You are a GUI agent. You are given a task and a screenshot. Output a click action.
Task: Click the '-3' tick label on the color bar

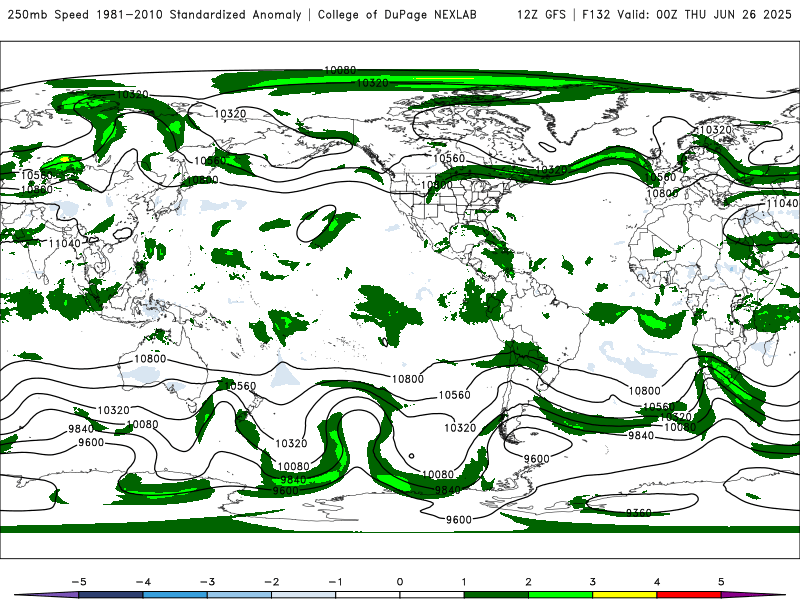coord(207,582)
